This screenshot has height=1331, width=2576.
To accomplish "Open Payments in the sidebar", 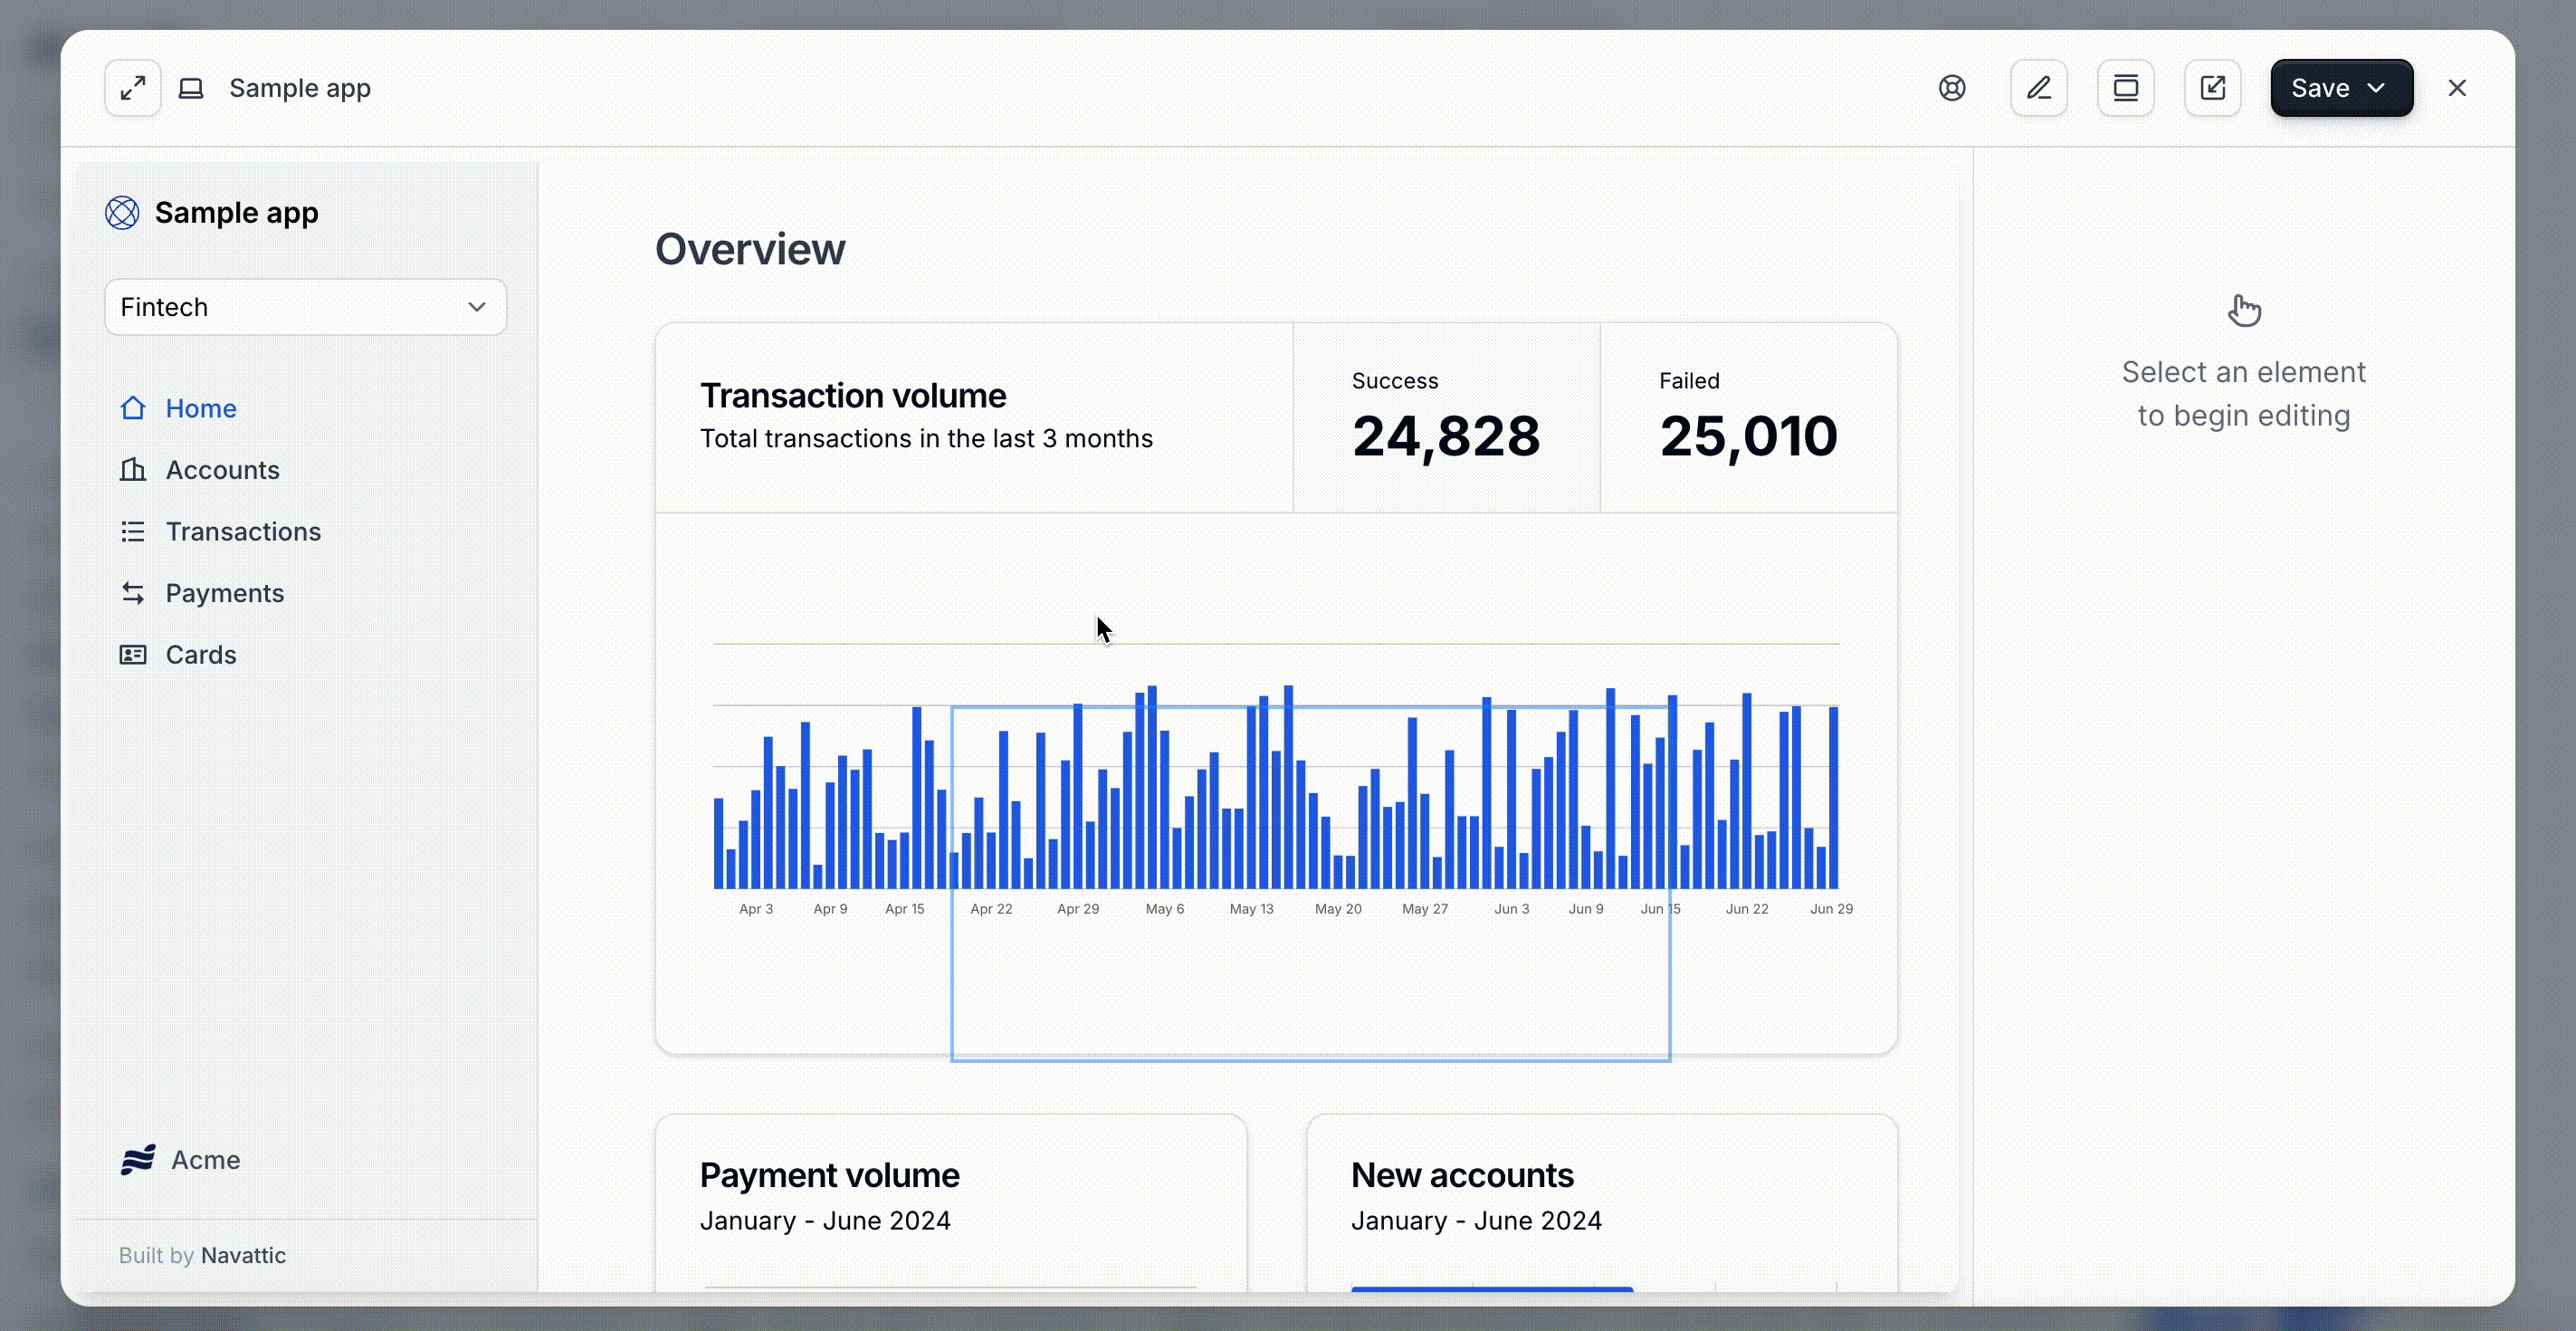I will click(x=224, y=593).
